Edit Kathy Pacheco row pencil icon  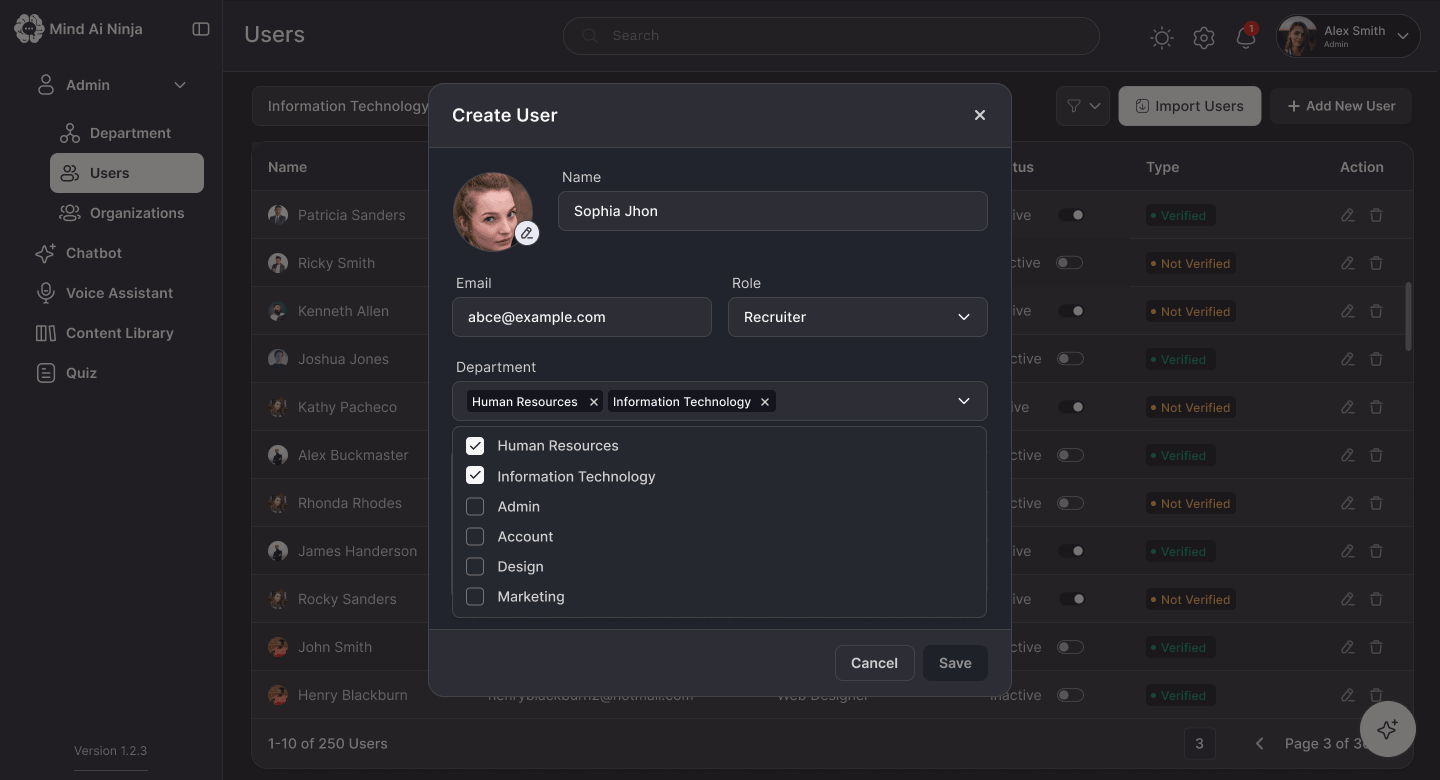(x=1348, y=407)
